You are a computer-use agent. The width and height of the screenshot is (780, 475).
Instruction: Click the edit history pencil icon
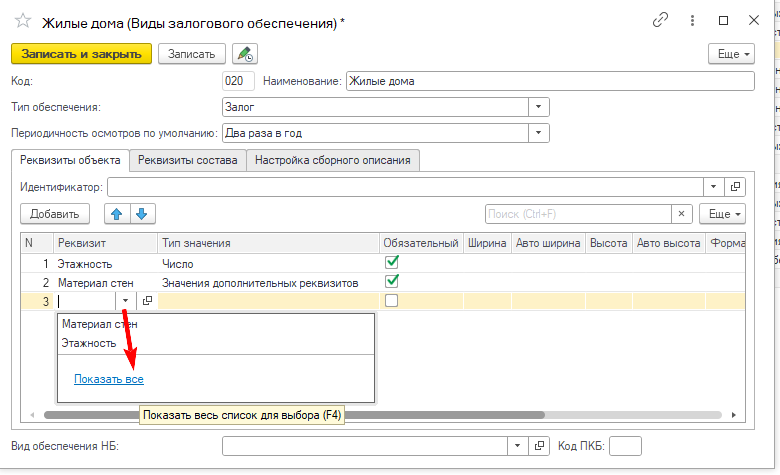pyautogui.click(x=245, y=54)
